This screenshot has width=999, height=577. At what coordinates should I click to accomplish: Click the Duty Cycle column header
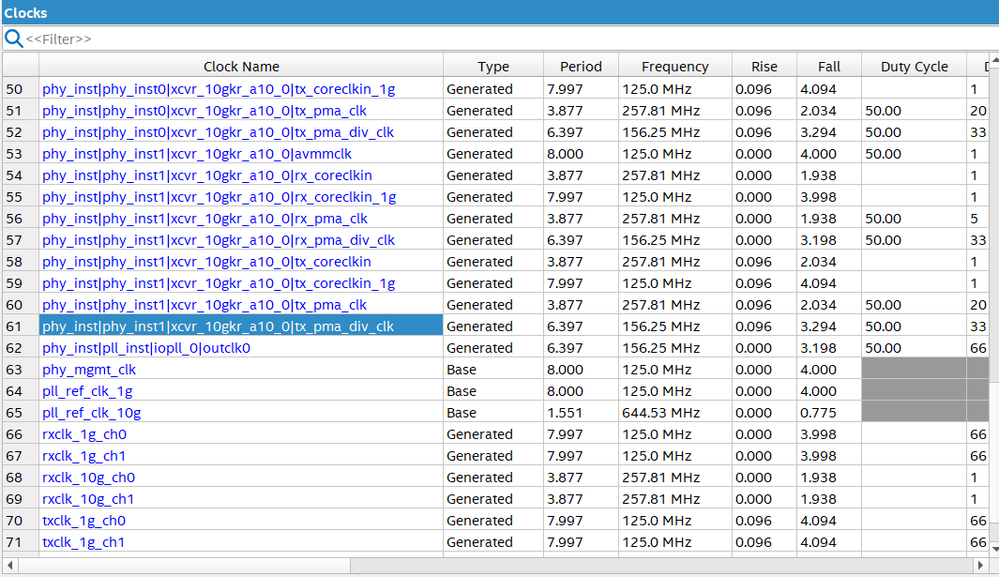click(x=914, y=67)
